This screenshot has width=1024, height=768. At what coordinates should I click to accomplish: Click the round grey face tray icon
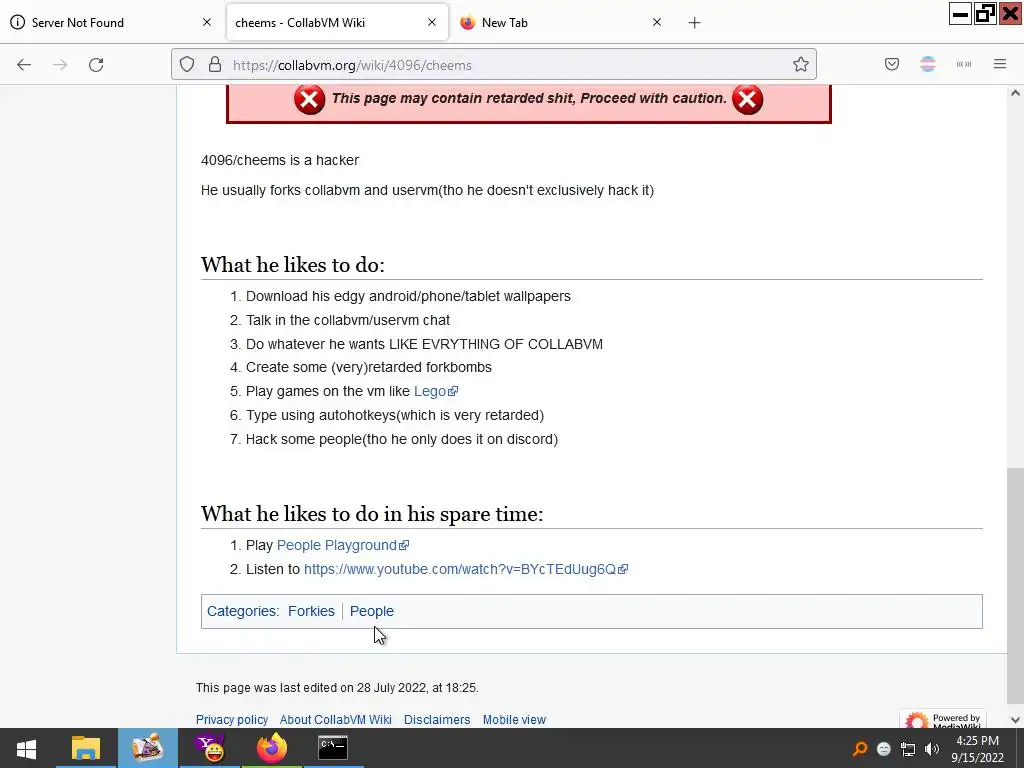(x=884, y=748)
